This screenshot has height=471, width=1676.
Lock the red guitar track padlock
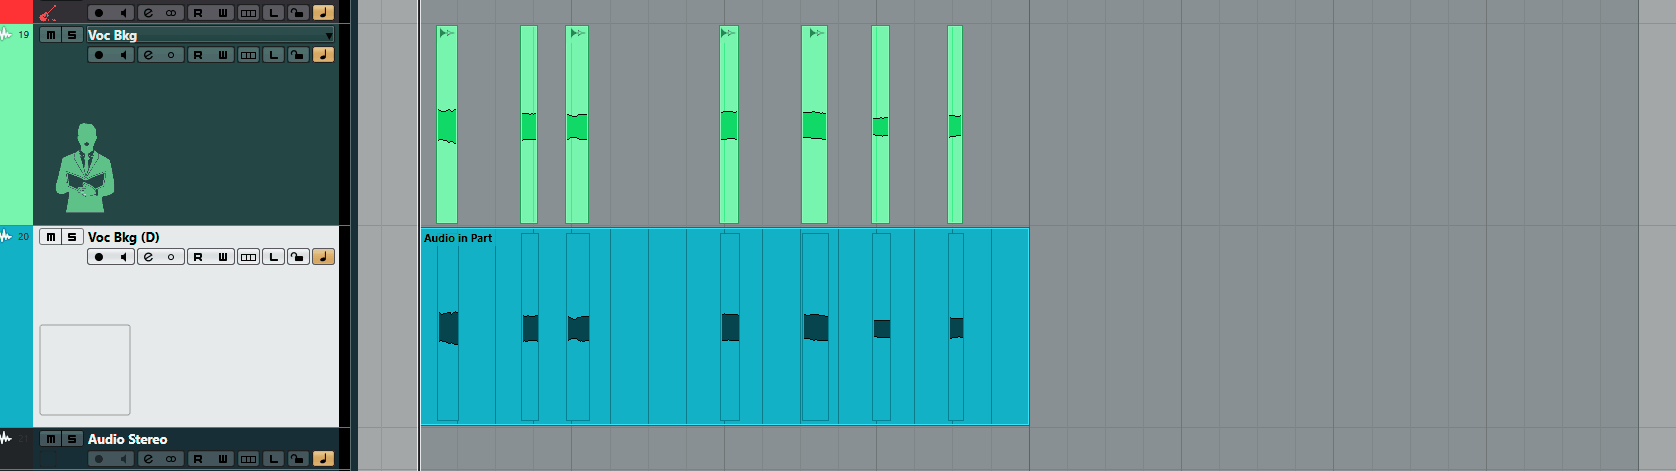point(298,13)
